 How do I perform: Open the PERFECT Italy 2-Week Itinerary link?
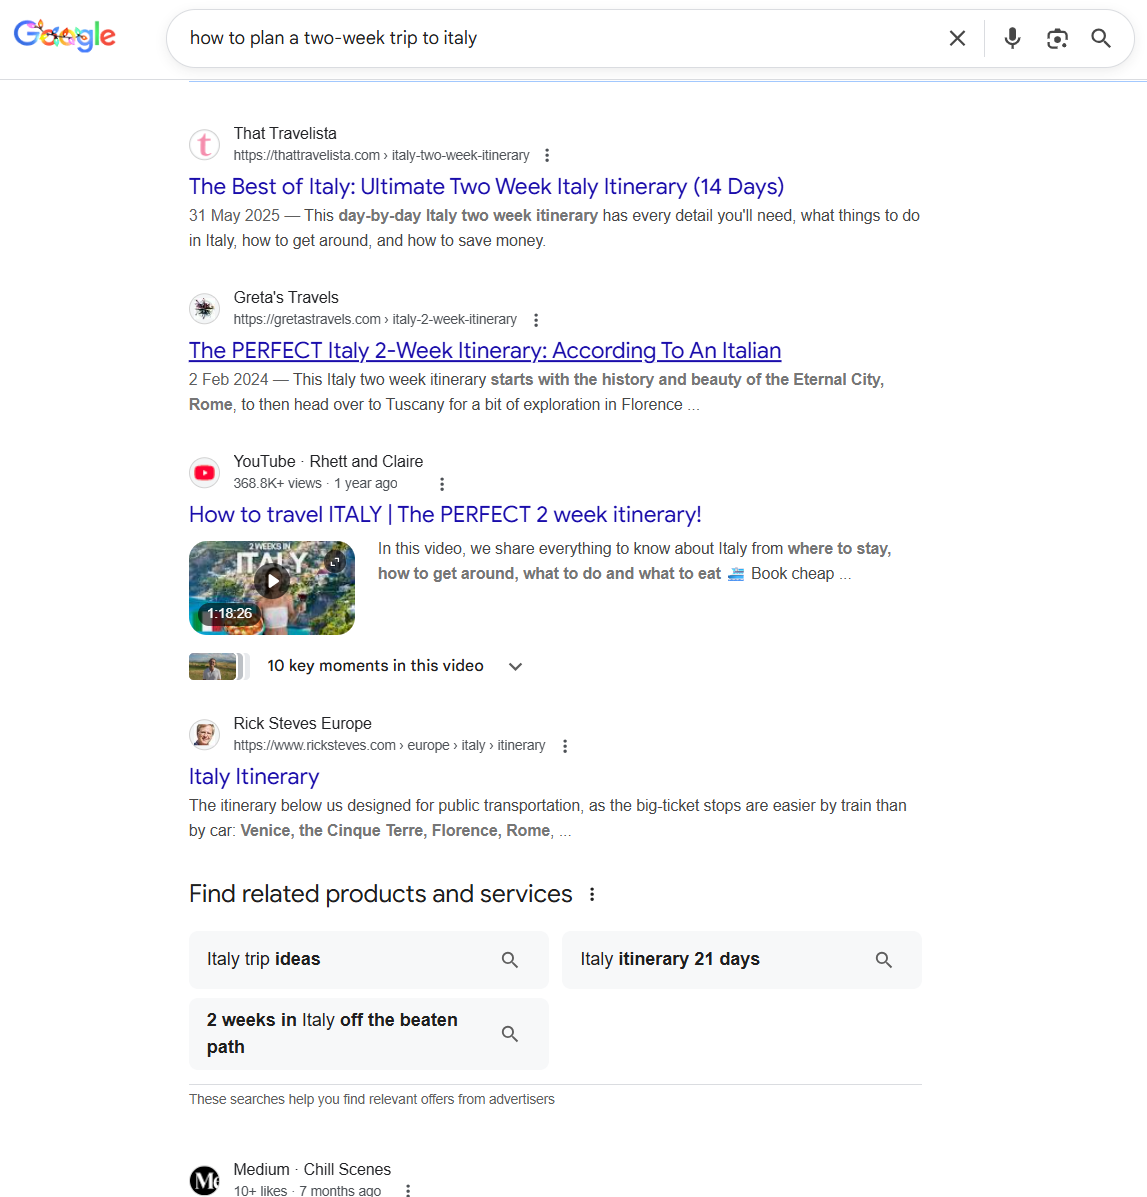[x=485, y=350]
